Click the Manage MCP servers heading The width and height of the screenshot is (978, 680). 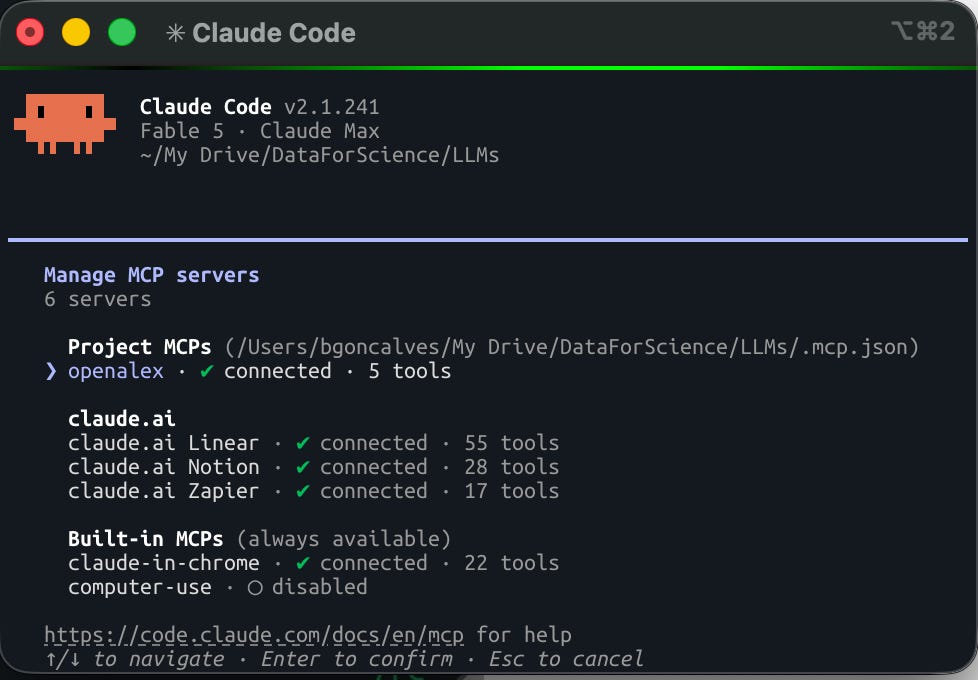[152, 275]
